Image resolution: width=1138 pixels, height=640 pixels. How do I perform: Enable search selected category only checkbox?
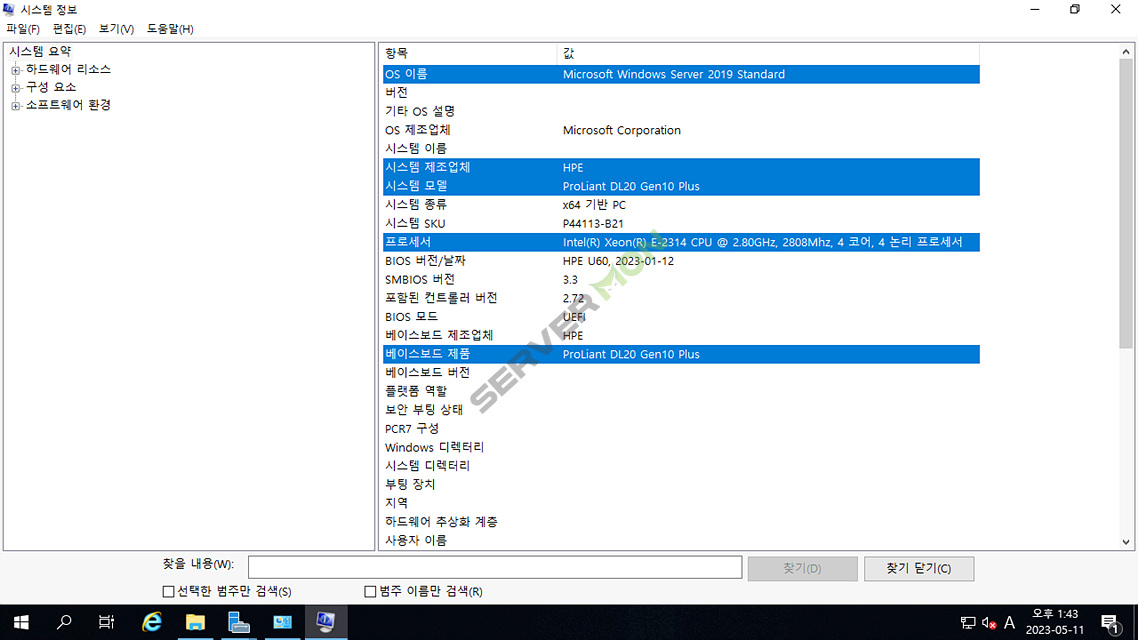(x=168, y=591)
